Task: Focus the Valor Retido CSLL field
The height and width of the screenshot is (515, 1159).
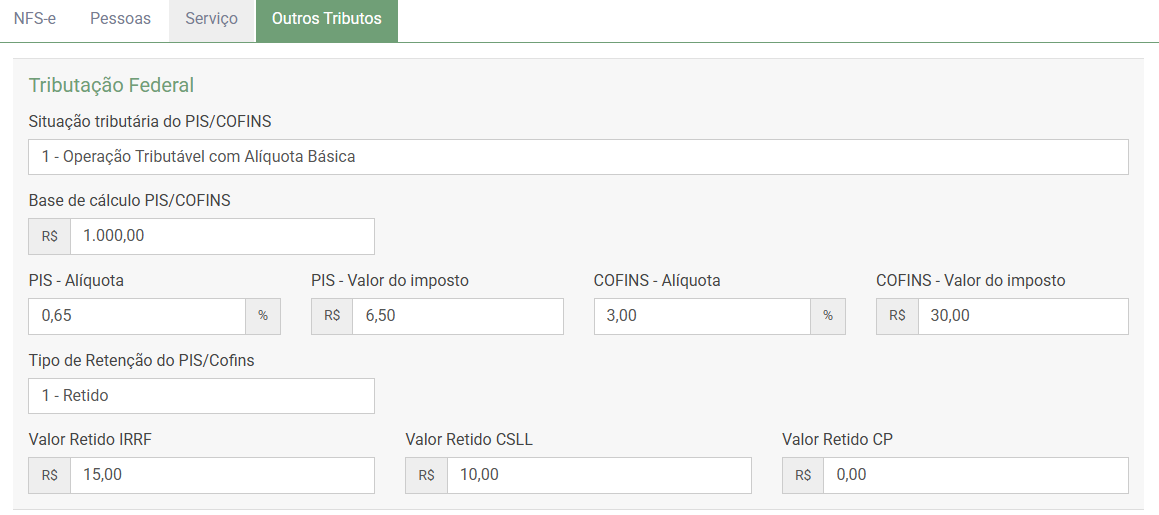Action: [598, 475]
